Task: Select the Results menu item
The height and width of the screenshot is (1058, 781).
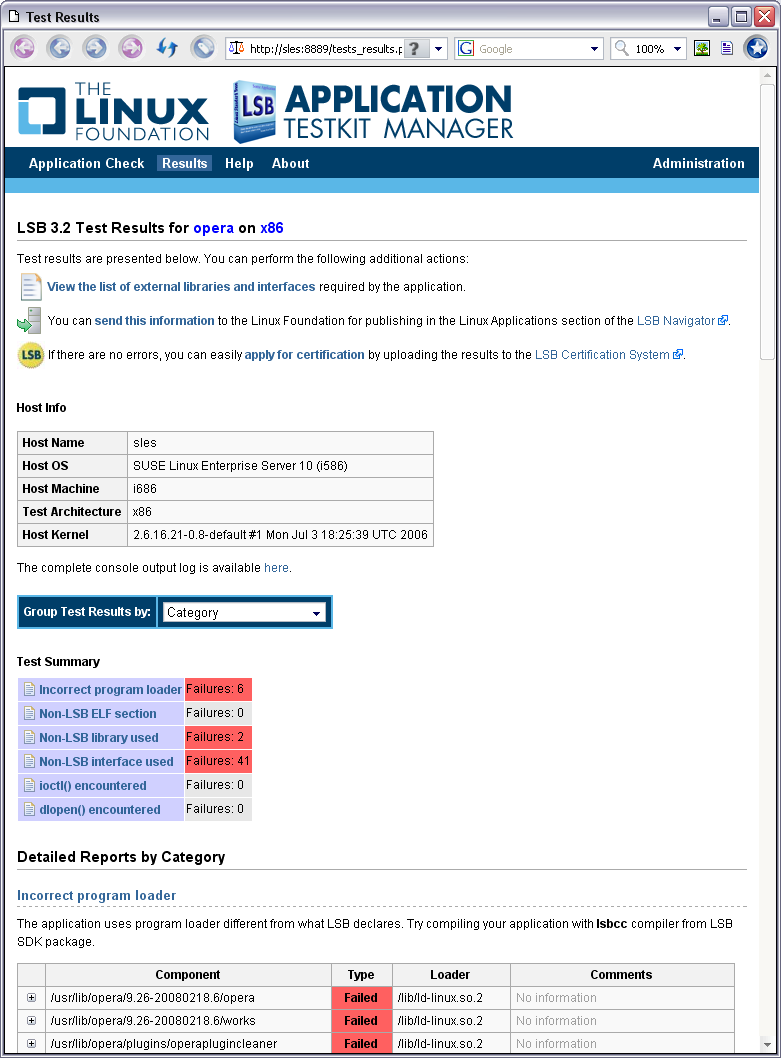Action: [x=184, y=163]
